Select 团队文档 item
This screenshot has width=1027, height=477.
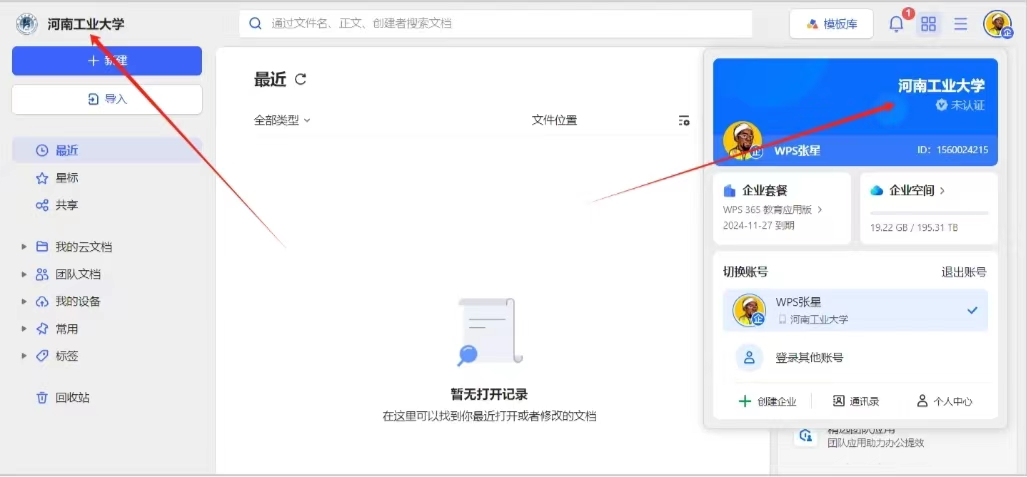tap(78, 275)
